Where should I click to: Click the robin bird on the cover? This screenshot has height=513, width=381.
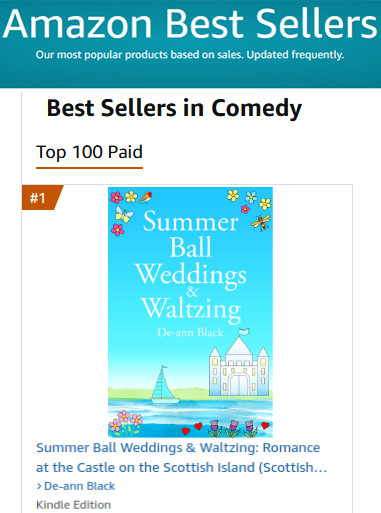145,197
